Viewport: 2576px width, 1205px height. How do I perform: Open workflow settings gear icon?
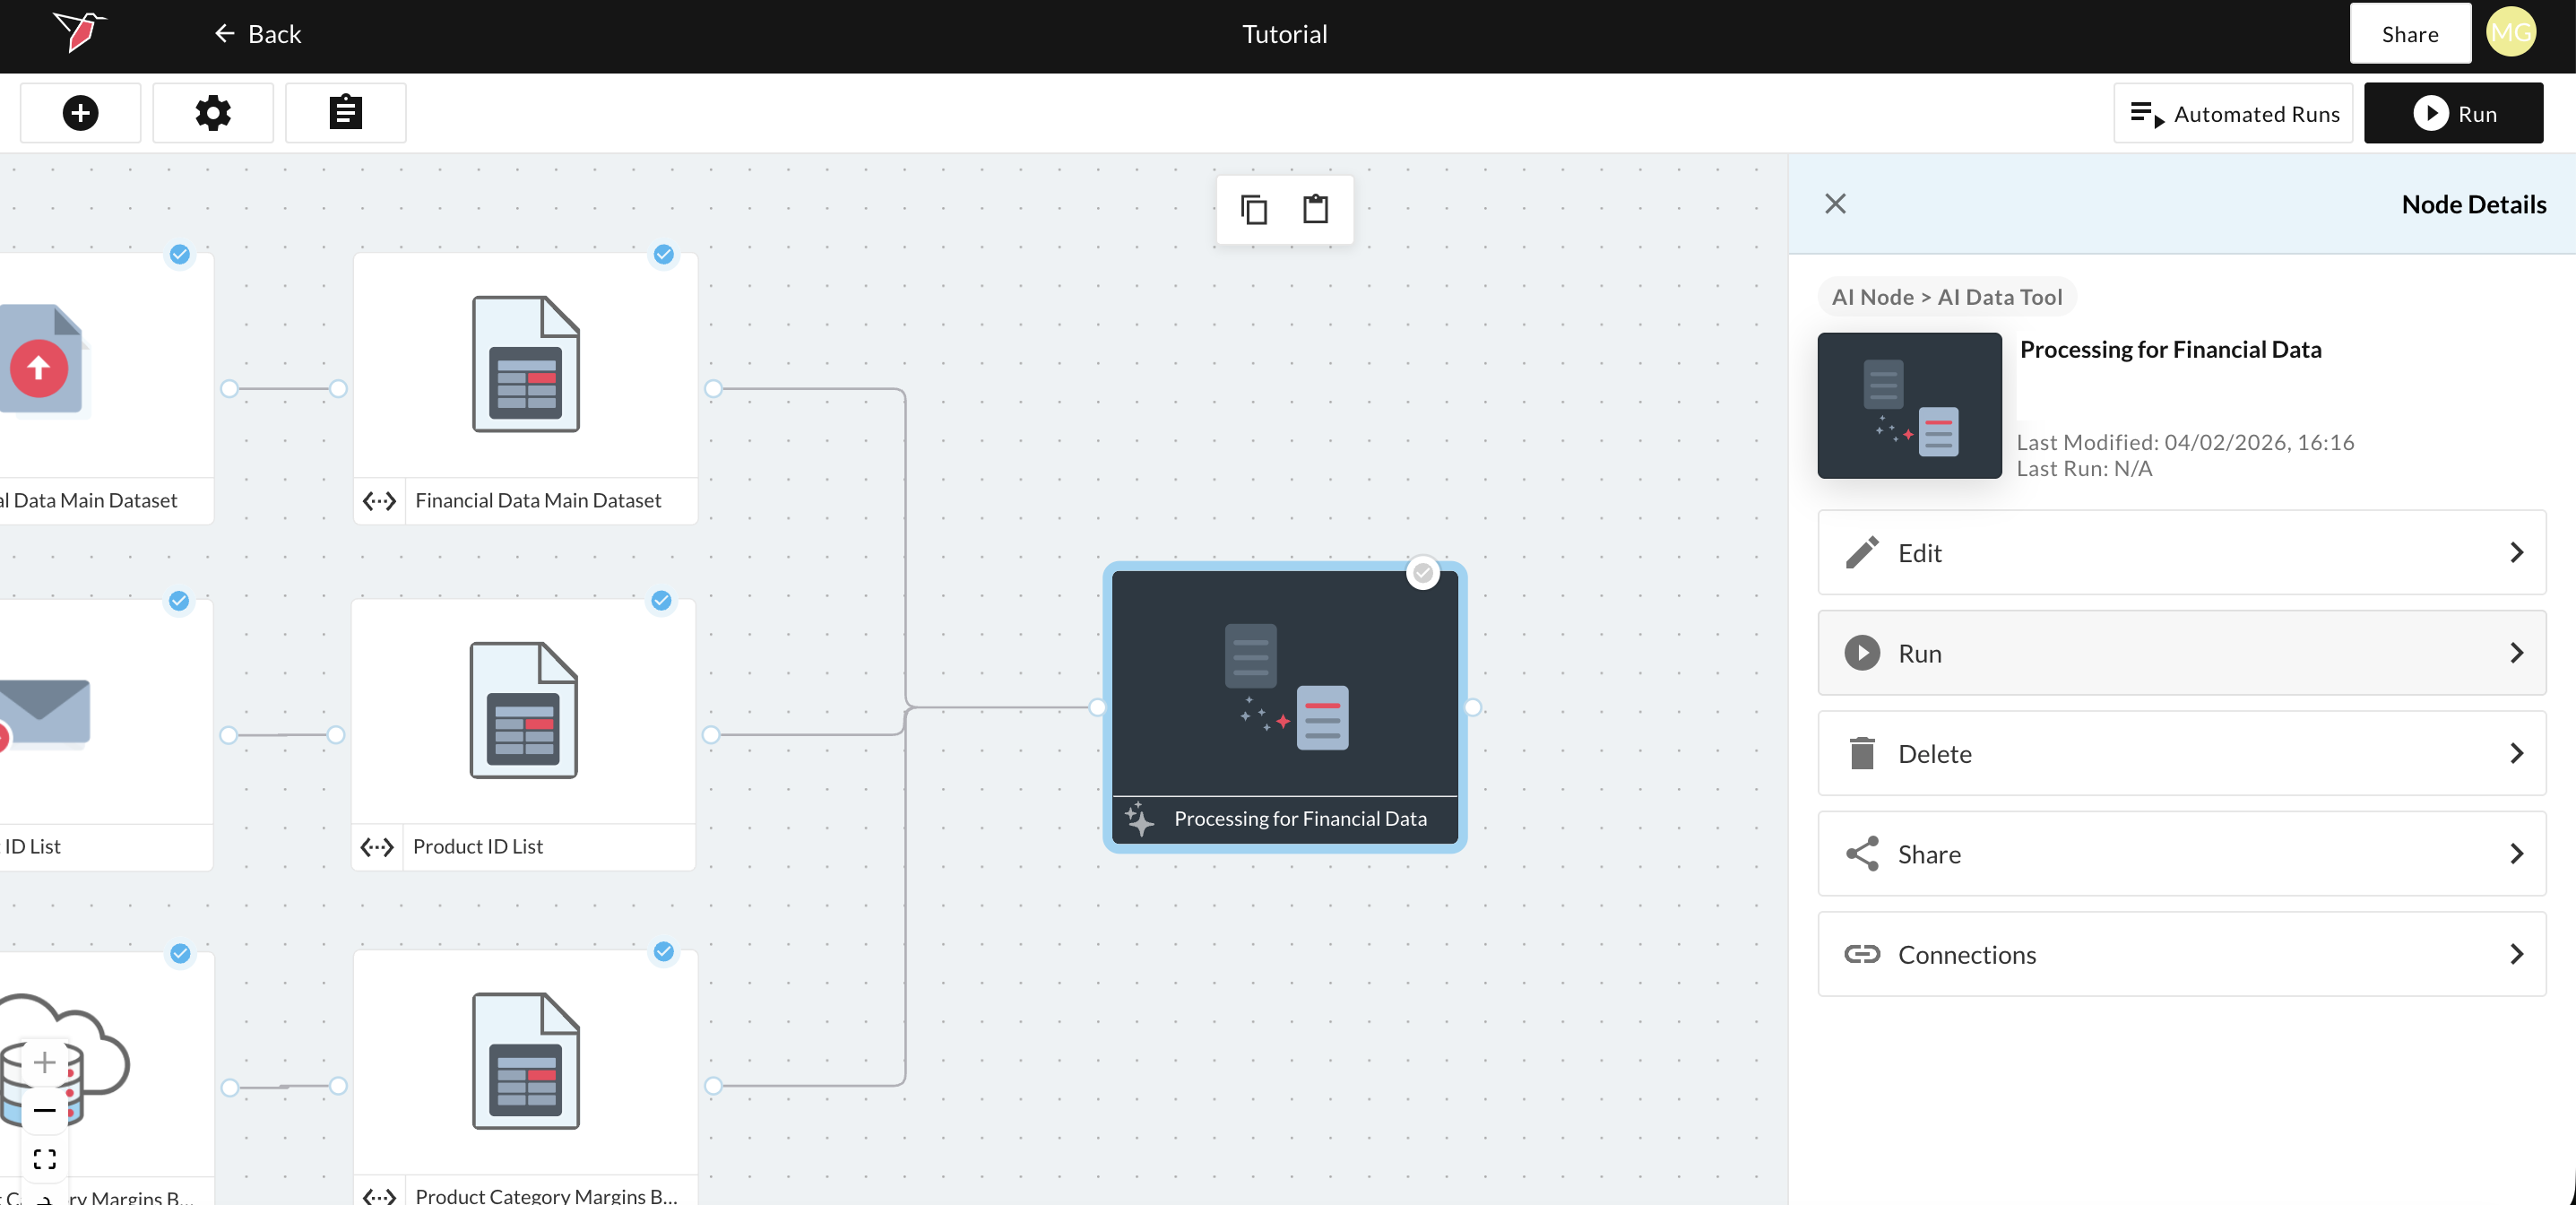(x=213, y=113)
